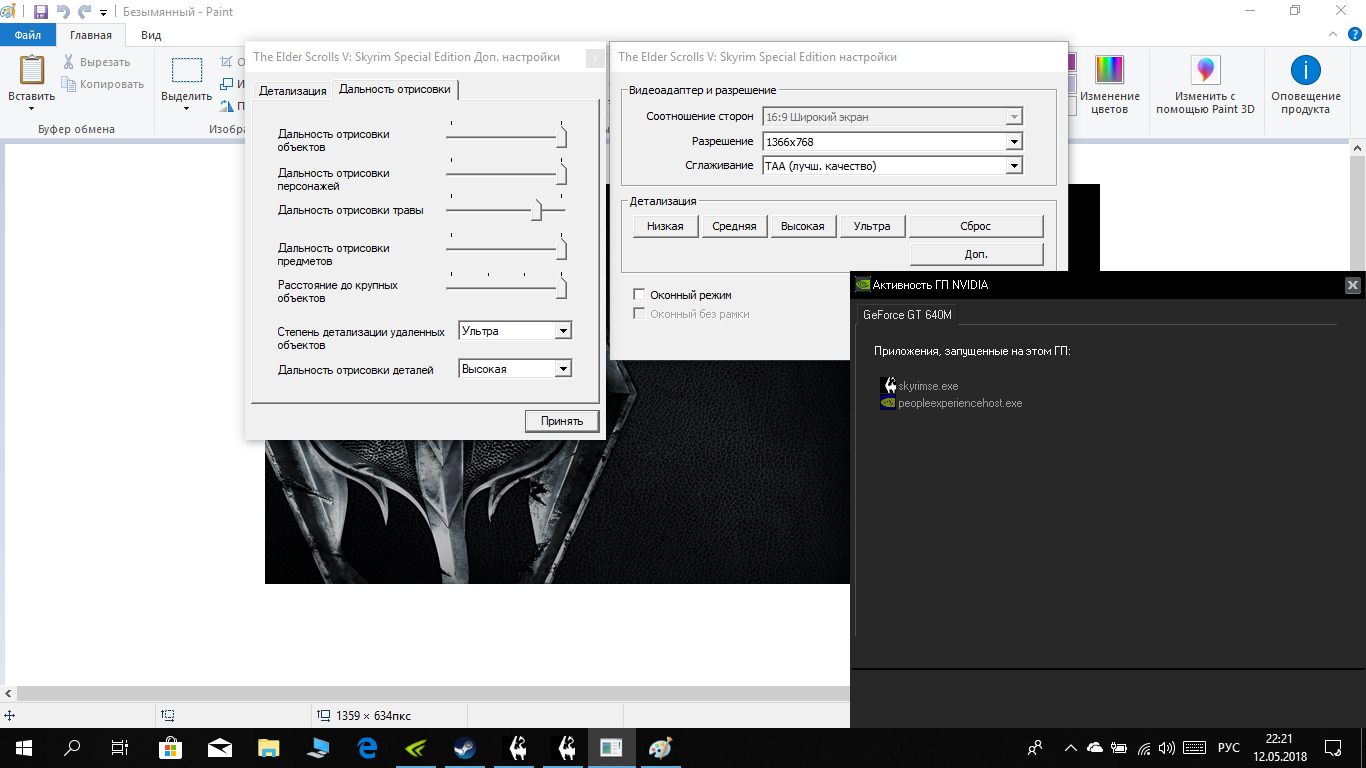Image resolution: width=1366 pixels, height=768 pixels.
Task: Switch input language via РУС indicator
Action: tap(1229, 747)
